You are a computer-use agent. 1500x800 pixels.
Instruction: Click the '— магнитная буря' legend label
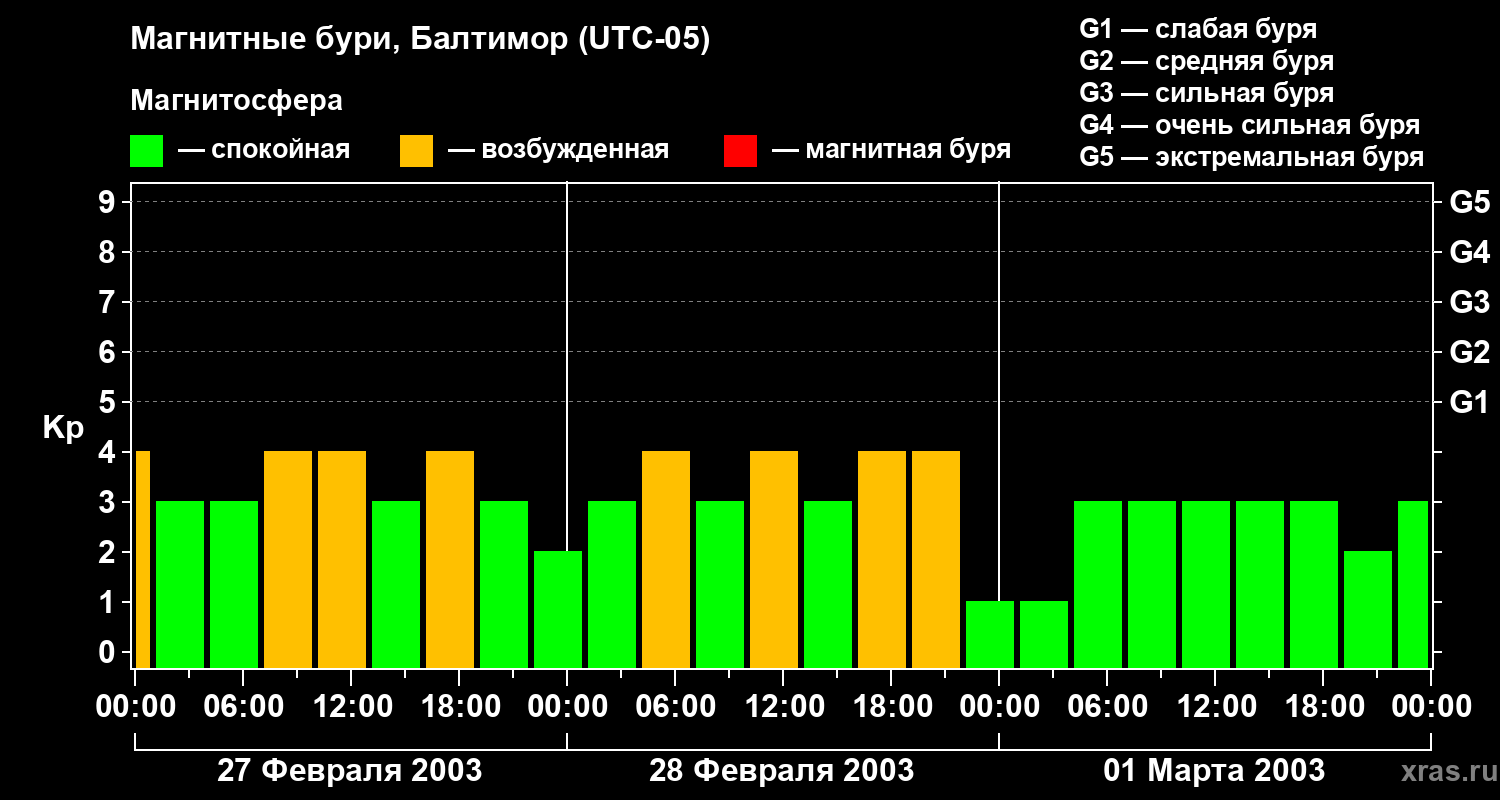[891, 150]
